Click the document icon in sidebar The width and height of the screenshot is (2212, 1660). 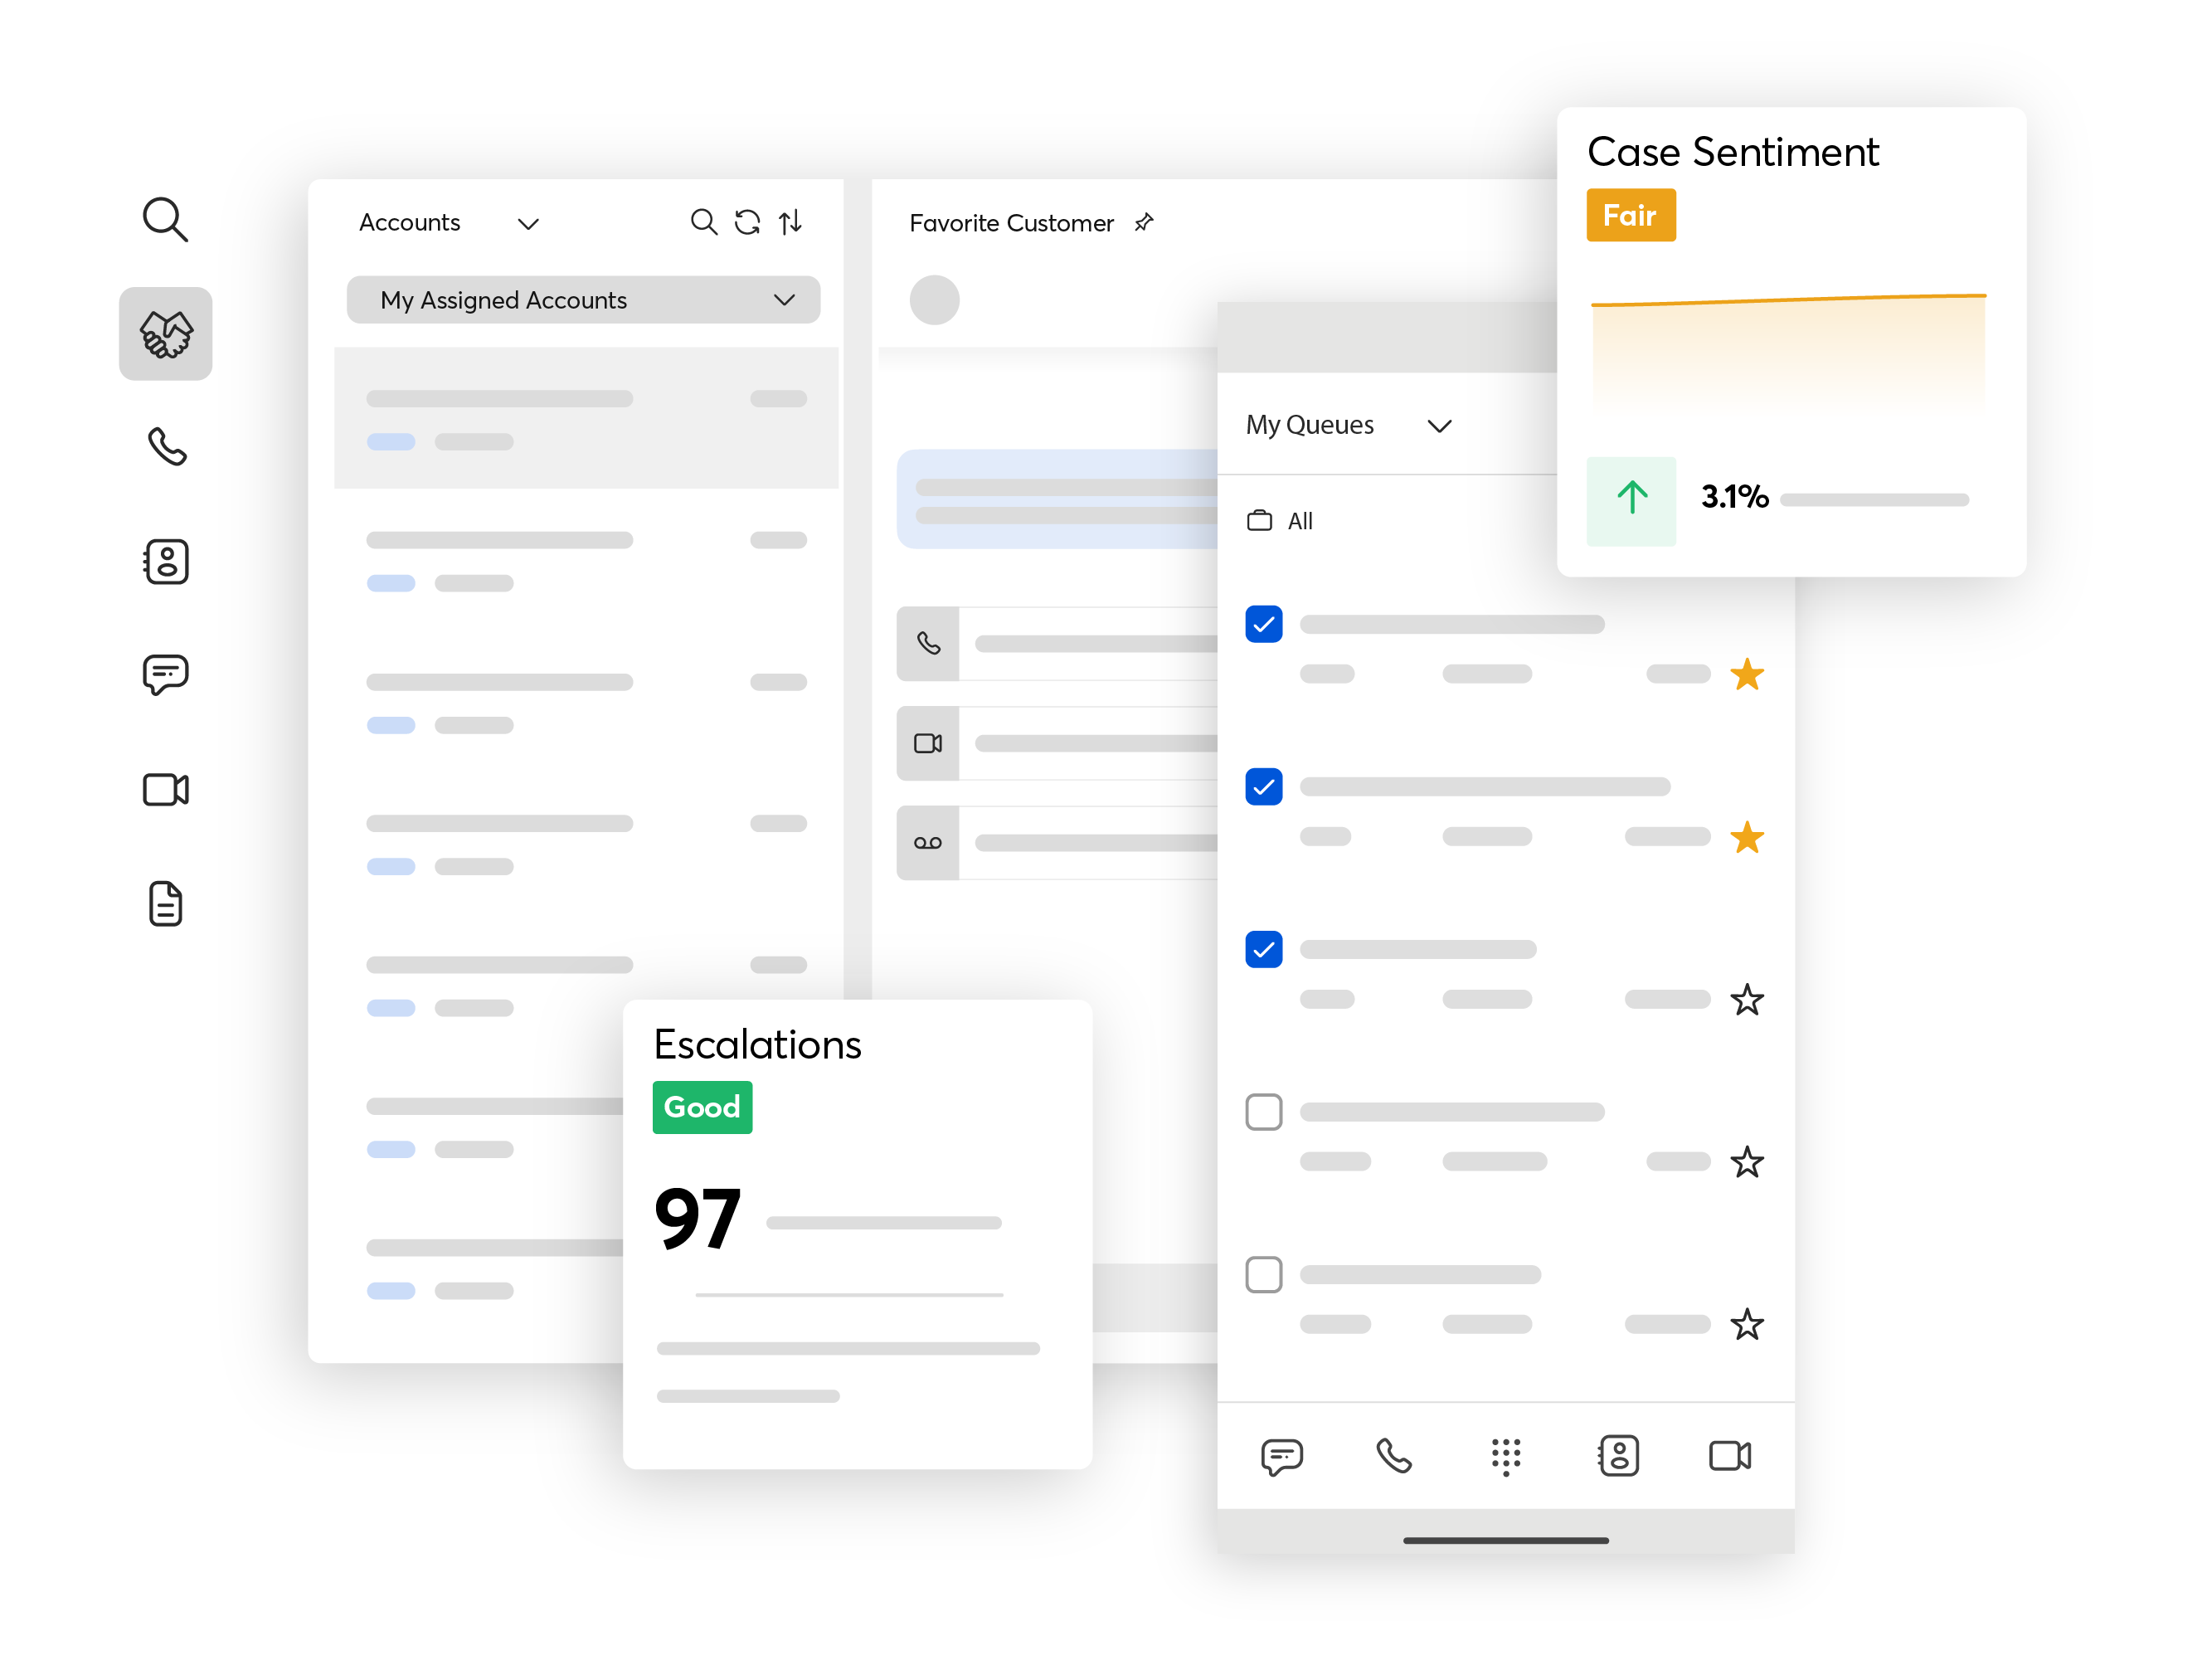168,907
